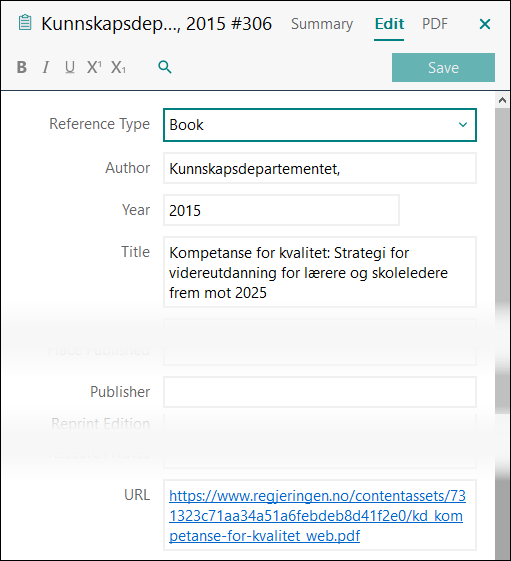Screen dimensions: 511x561
Task: Close the reference panel with X
Action: 485,24
